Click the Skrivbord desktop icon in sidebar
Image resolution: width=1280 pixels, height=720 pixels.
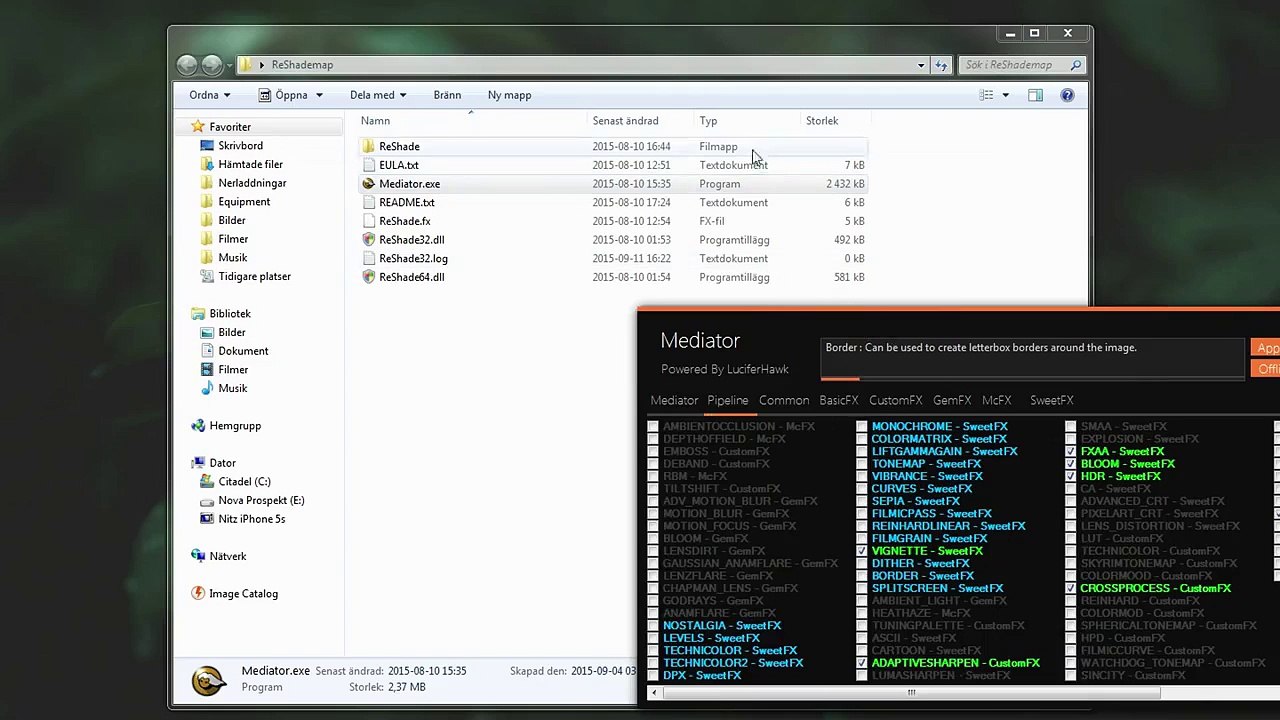coord(207,146)
